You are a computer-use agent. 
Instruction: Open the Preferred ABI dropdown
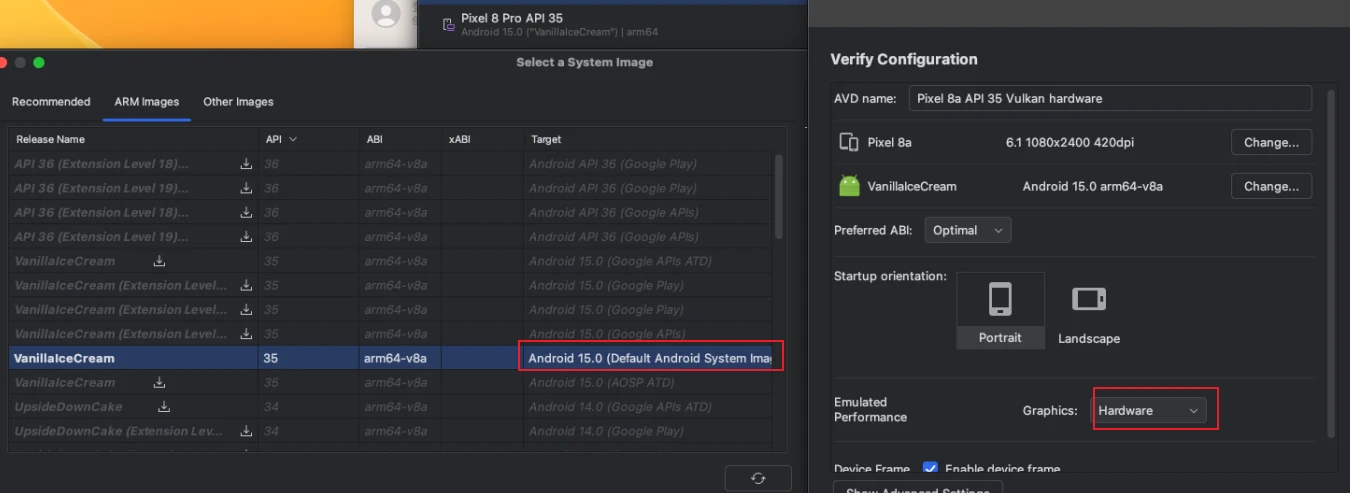pyautogui.click(x=967, y=230)
